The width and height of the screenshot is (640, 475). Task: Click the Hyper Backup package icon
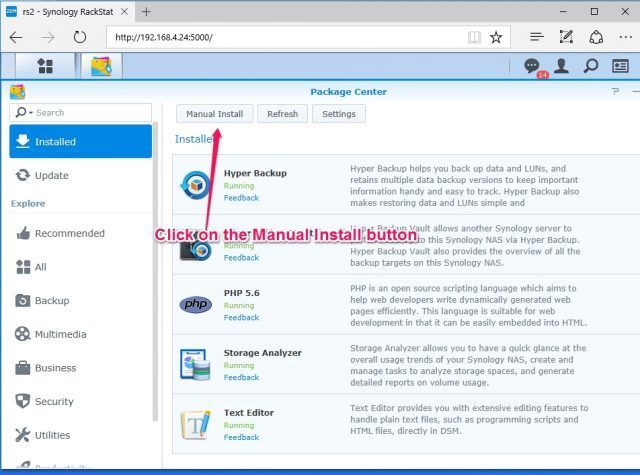196,185
